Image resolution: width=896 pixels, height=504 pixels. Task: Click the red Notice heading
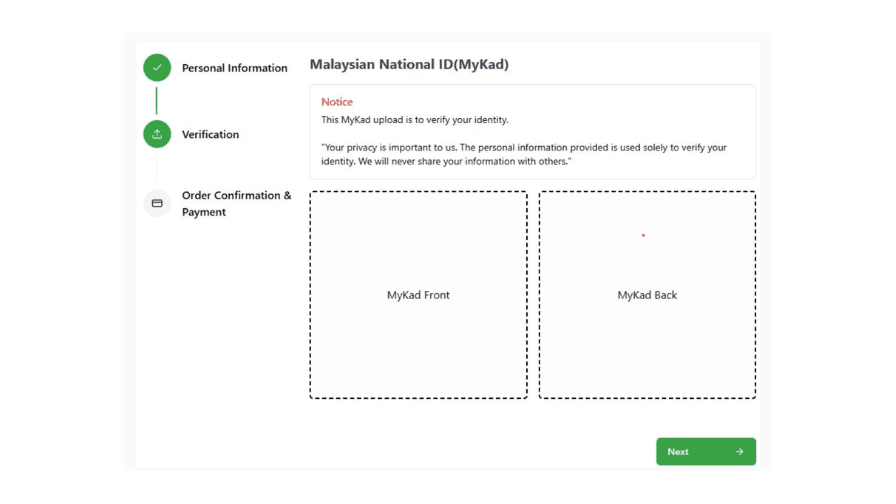click(x=337, y=102)
